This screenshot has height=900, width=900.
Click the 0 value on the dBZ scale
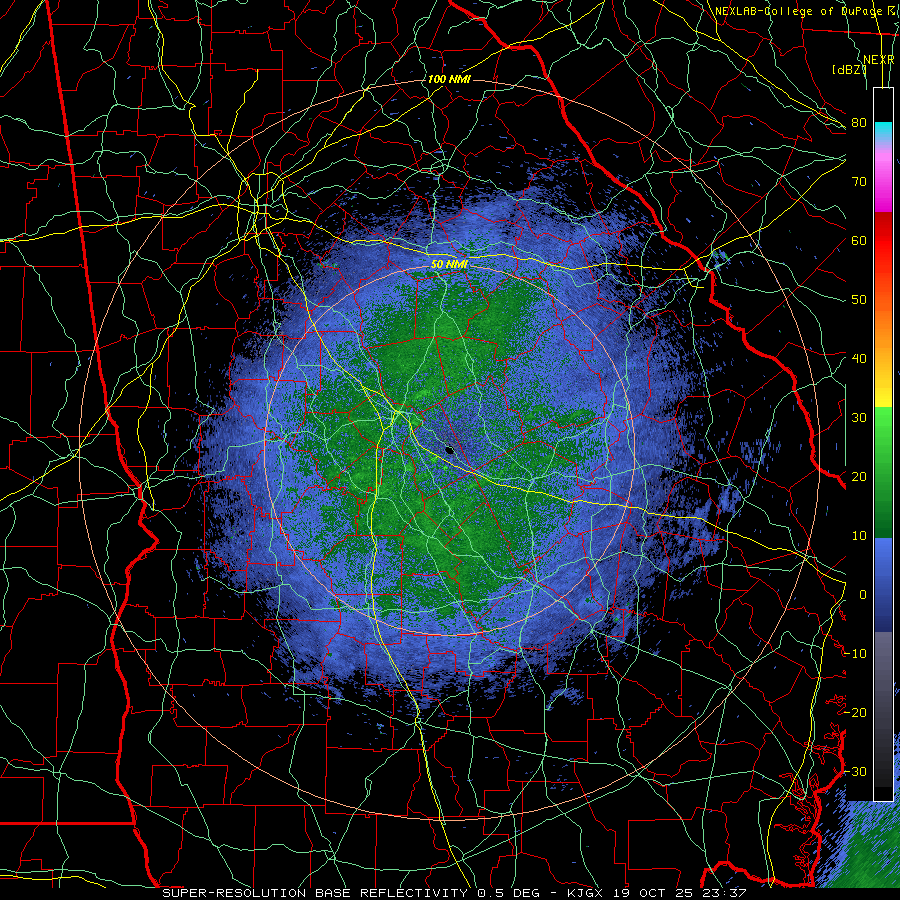863,595
